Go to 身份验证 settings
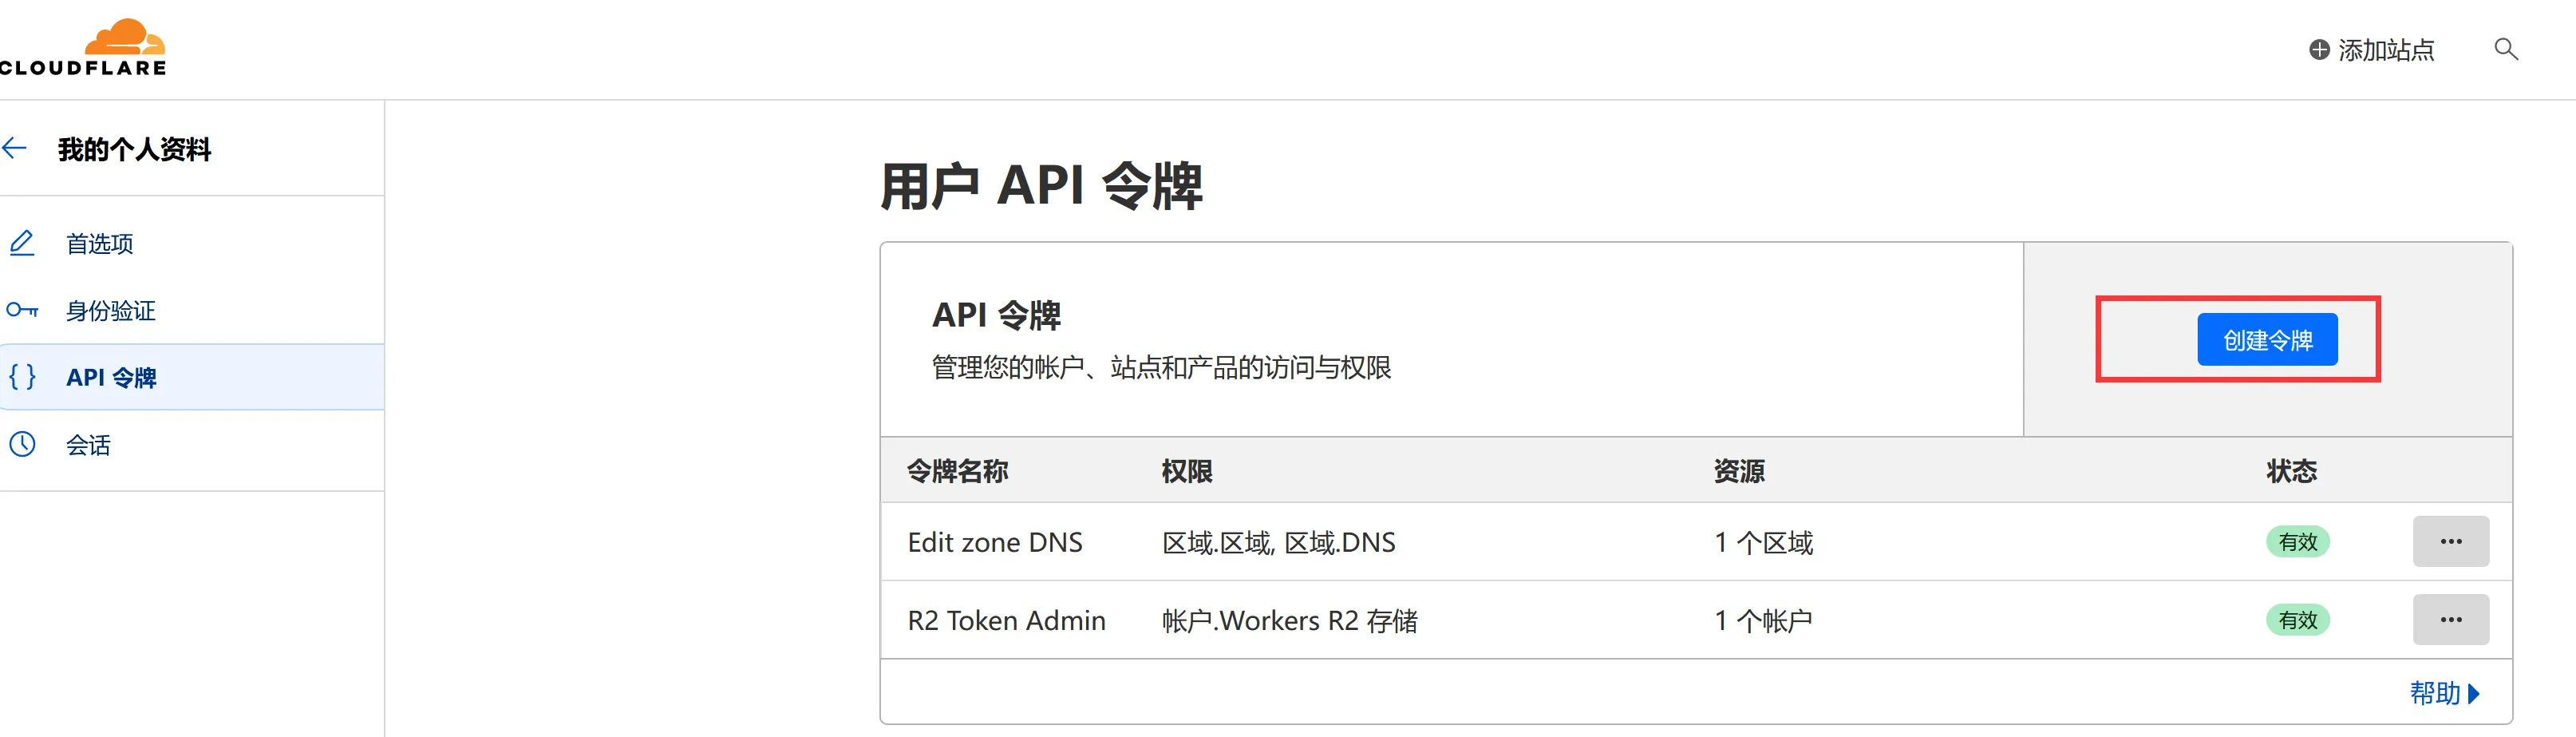The width and height of the screenshot is (2576, 737). (192, 310)
